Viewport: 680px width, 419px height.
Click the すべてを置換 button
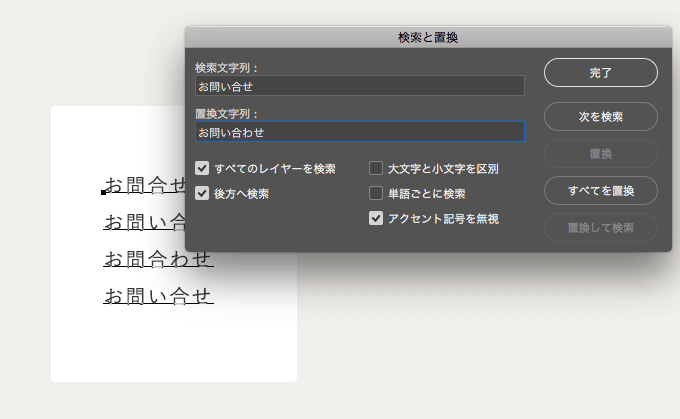(x=601, y=190)
